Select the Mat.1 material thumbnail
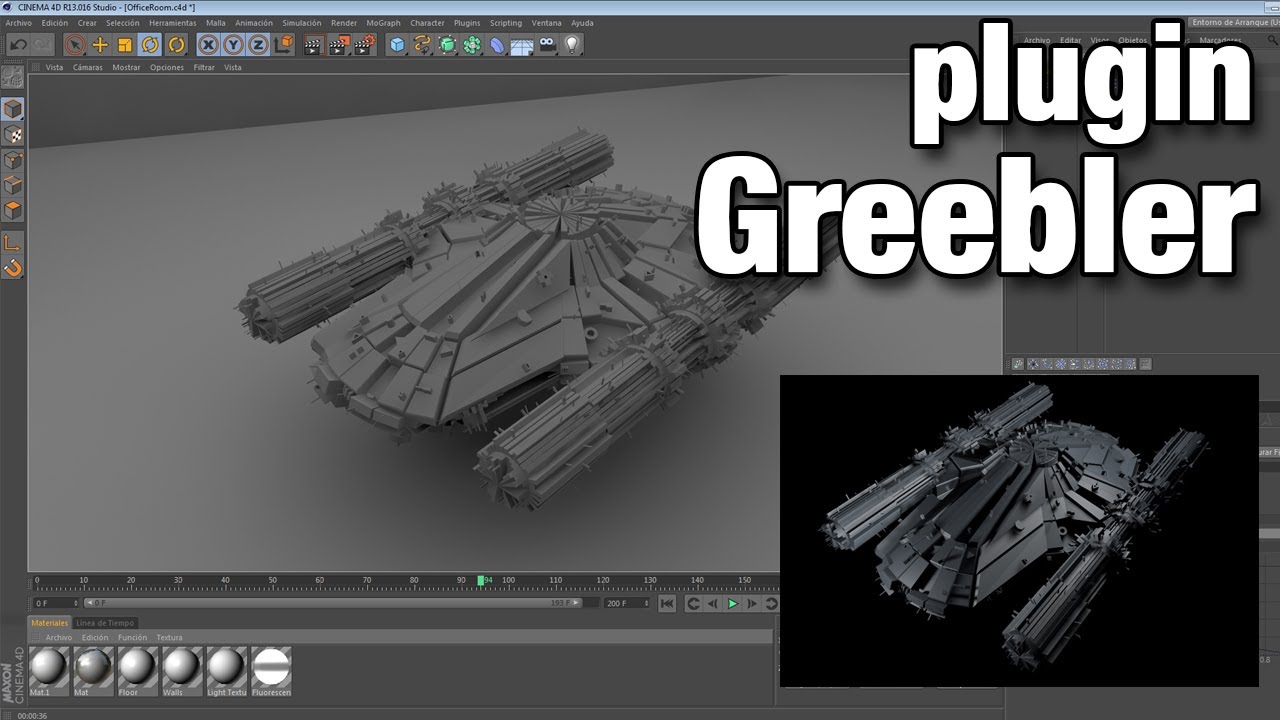The image size is (1280, 720). tap(48, 671)
